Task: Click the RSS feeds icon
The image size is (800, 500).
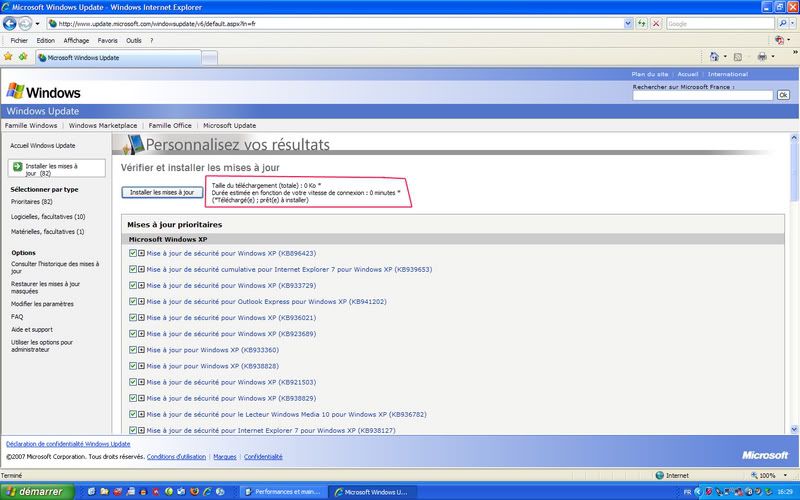Action: (x=737, y=57)
